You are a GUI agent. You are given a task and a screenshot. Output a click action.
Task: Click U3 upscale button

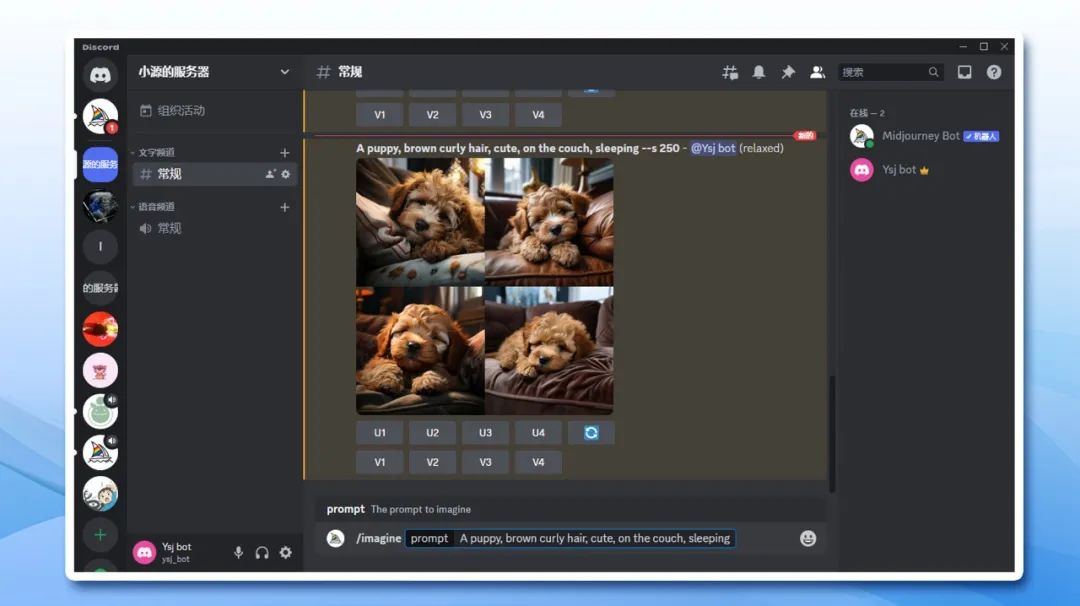click(486, 432)
